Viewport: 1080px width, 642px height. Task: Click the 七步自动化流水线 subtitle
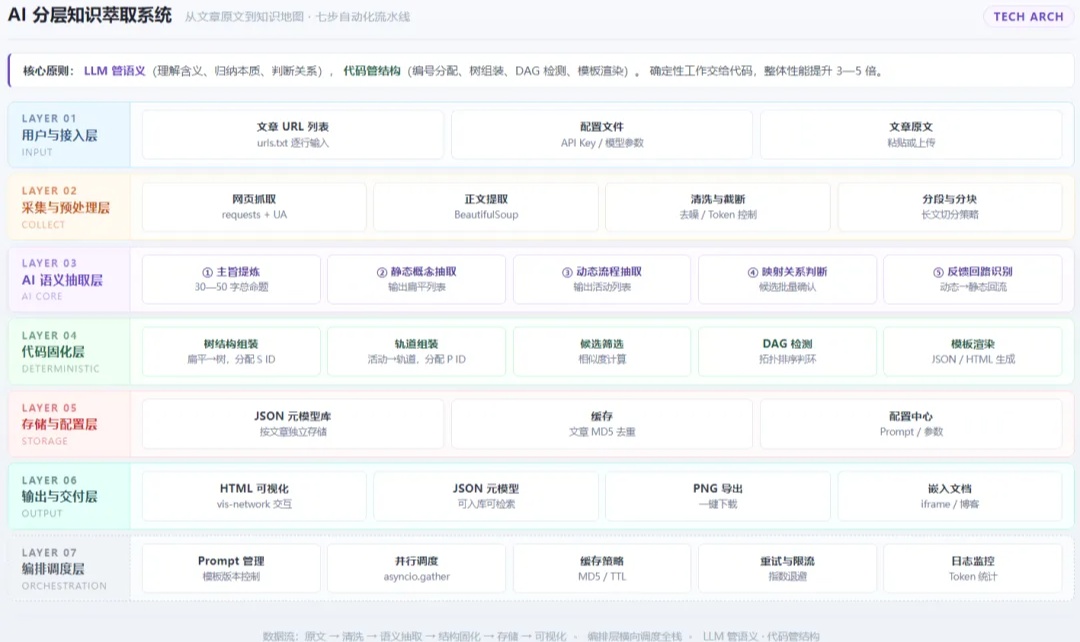[x=362, y=17]
